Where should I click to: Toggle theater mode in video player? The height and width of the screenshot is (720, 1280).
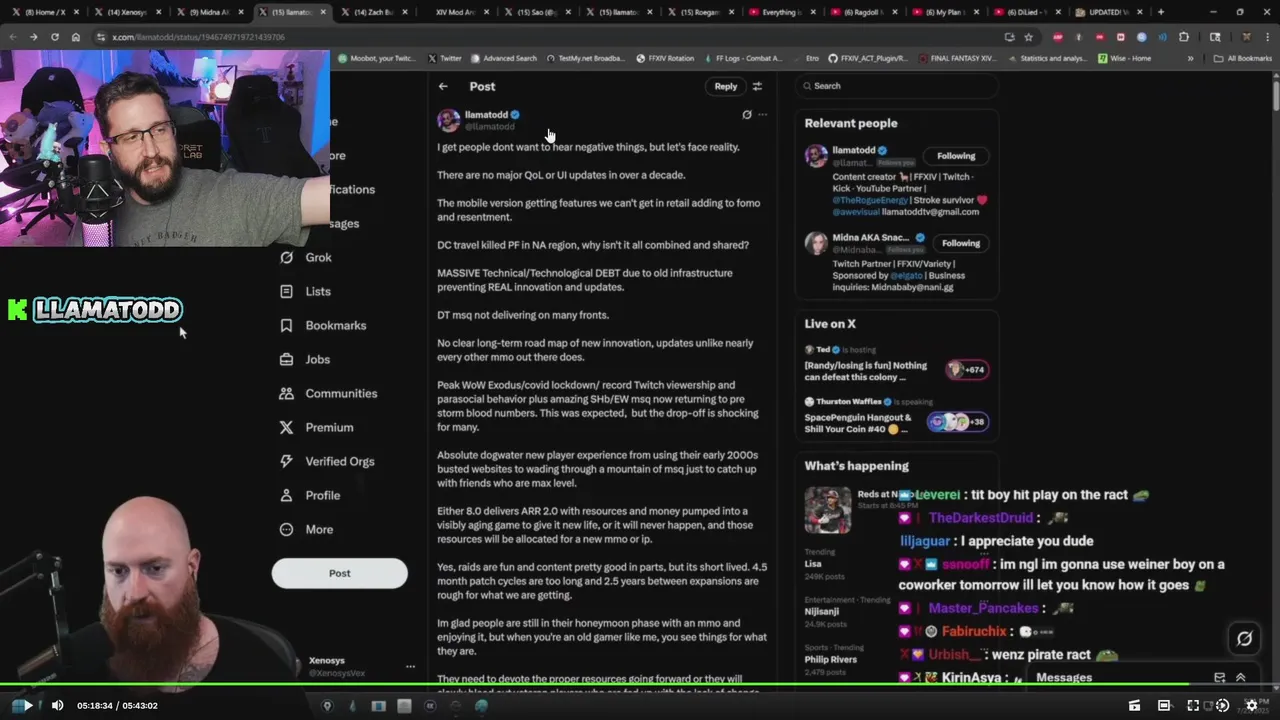click(x=1164, y=705)
